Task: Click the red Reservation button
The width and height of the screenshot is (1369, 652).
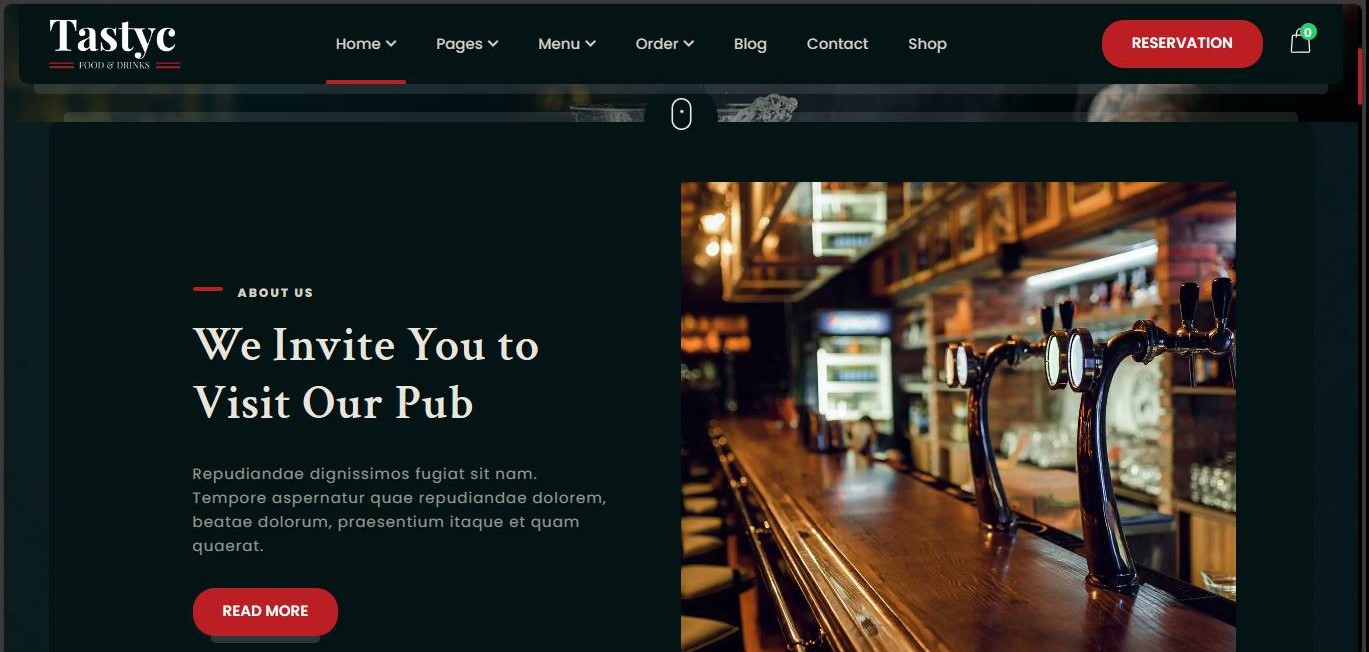Action: click(1182, 43)
